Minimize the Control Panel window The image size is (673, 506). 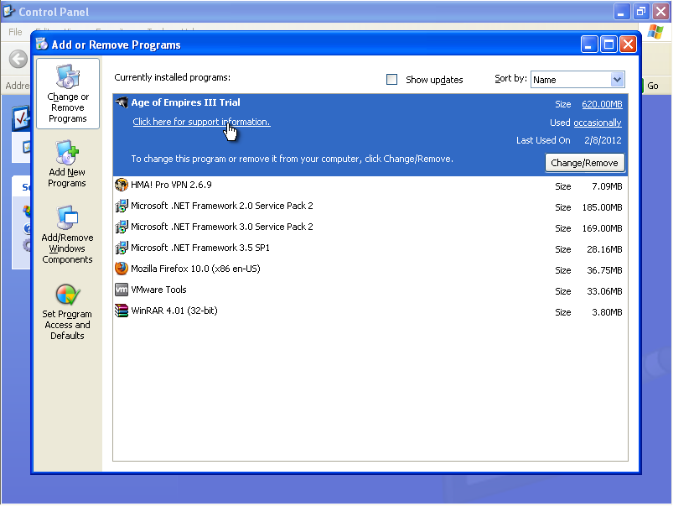621,12
